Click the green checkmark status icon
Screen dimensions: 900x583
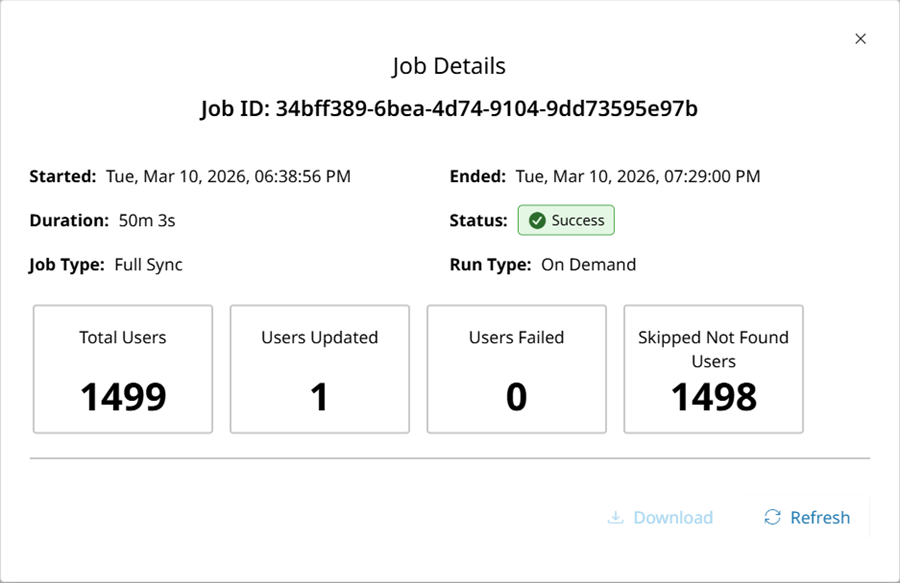[537, 220]
